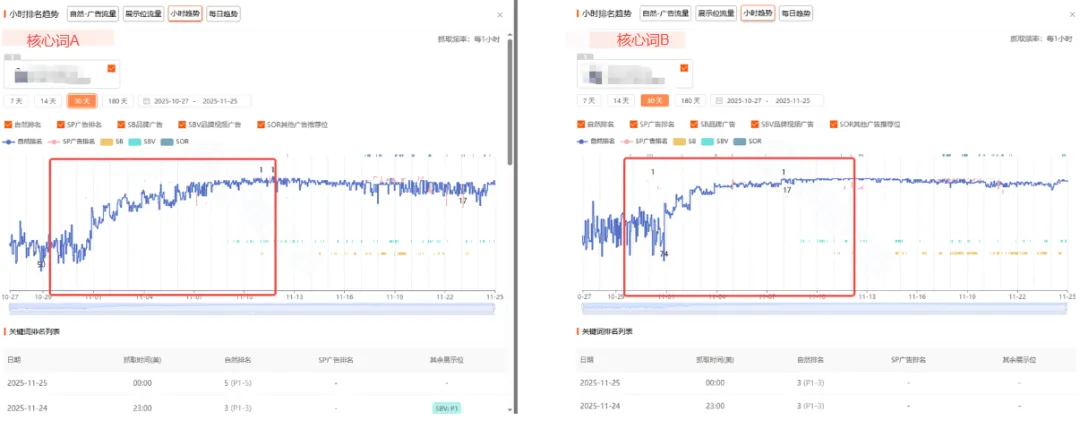This screenshot has height=429, width=1080.
Task: Edit end date 2025-11-25 in 核心词B panel
Action: tap(793, 101)
